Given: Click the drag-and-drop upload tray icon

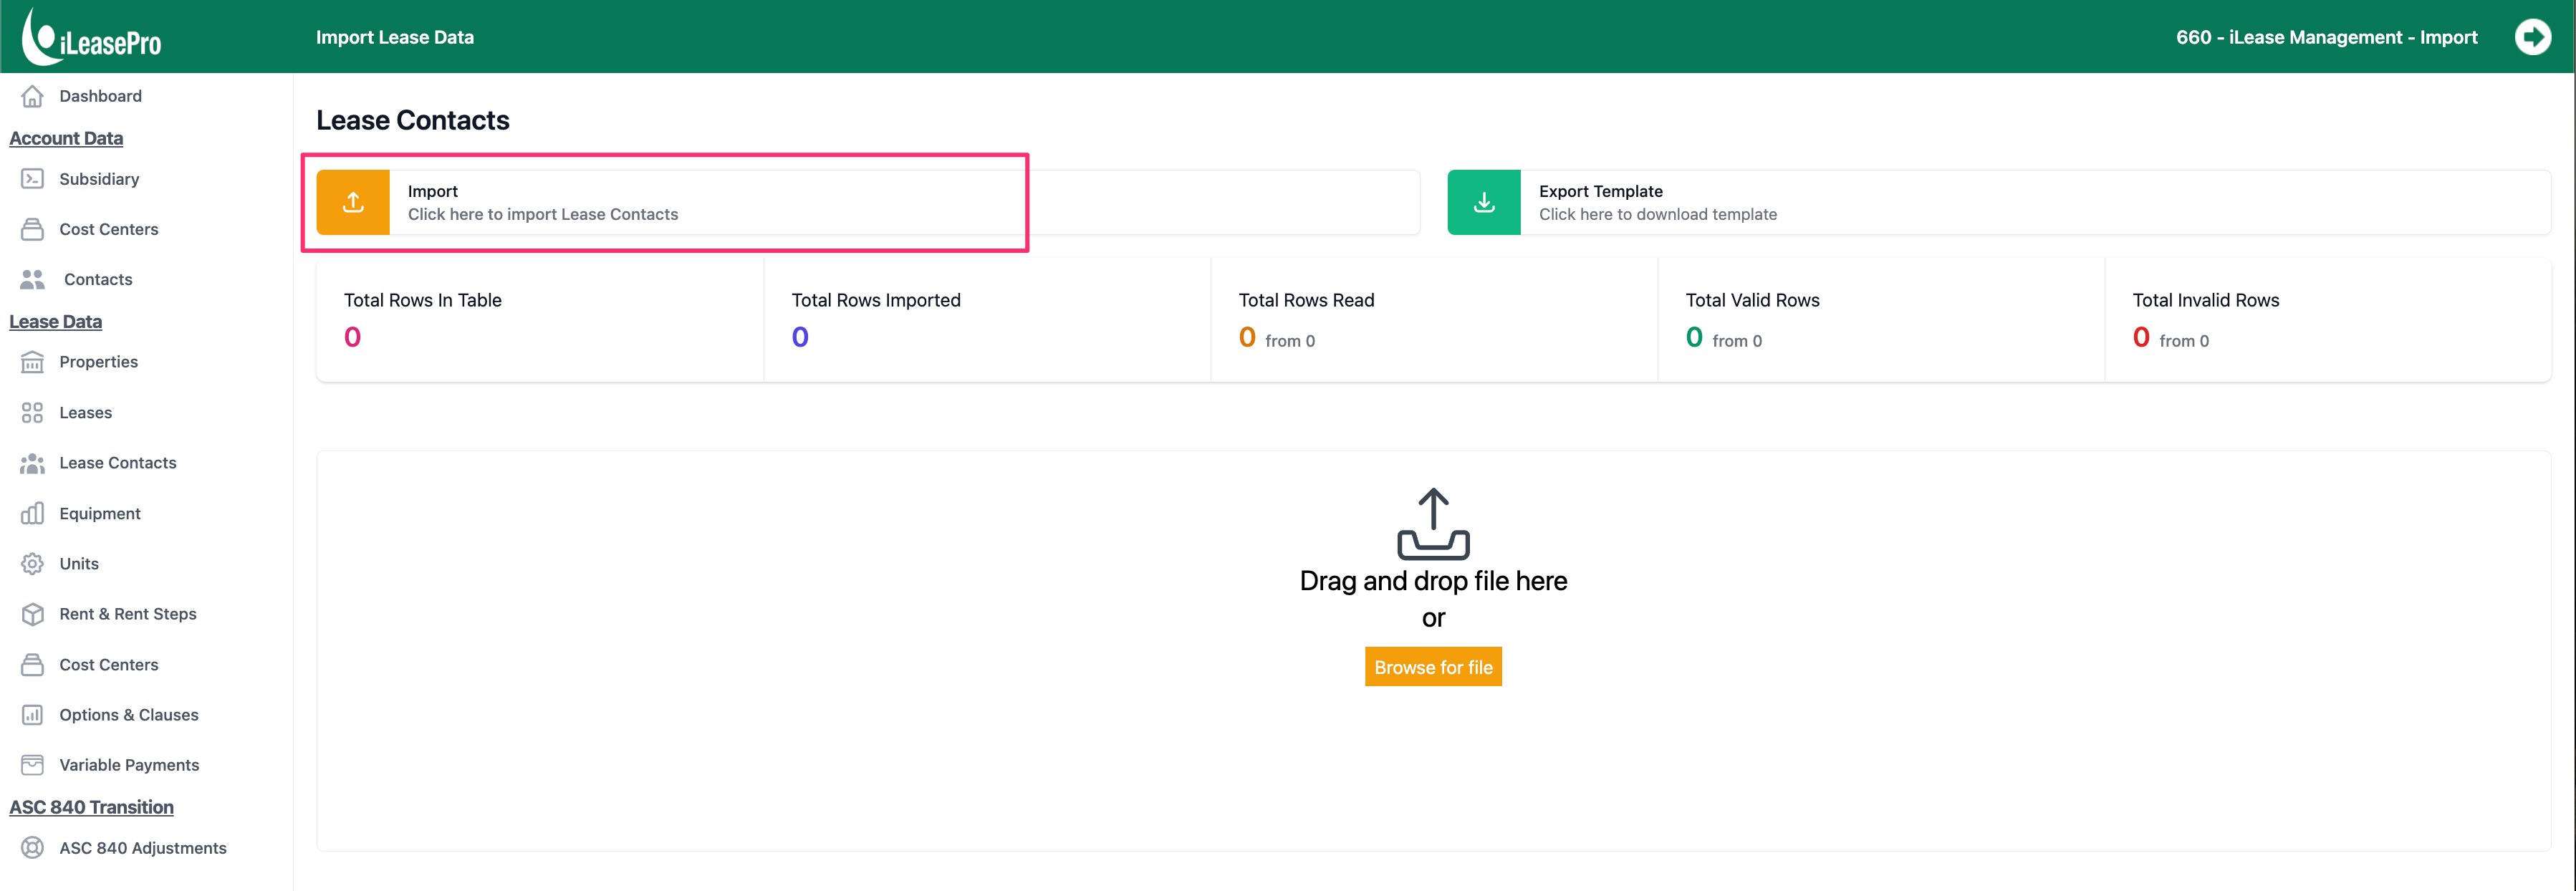Looking at the screenshot, I should tap(1433, 523).
